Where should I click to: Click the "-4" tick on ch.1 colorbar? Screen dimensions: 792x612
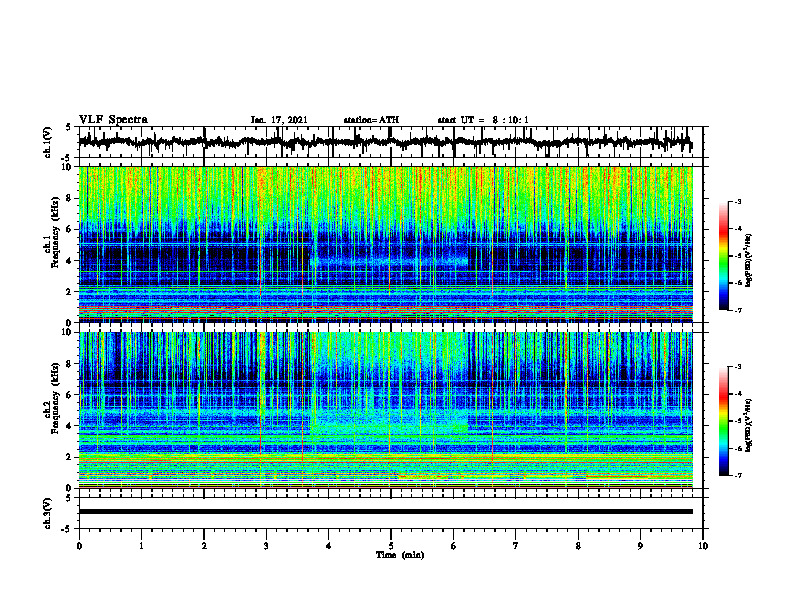coord(738,229)
